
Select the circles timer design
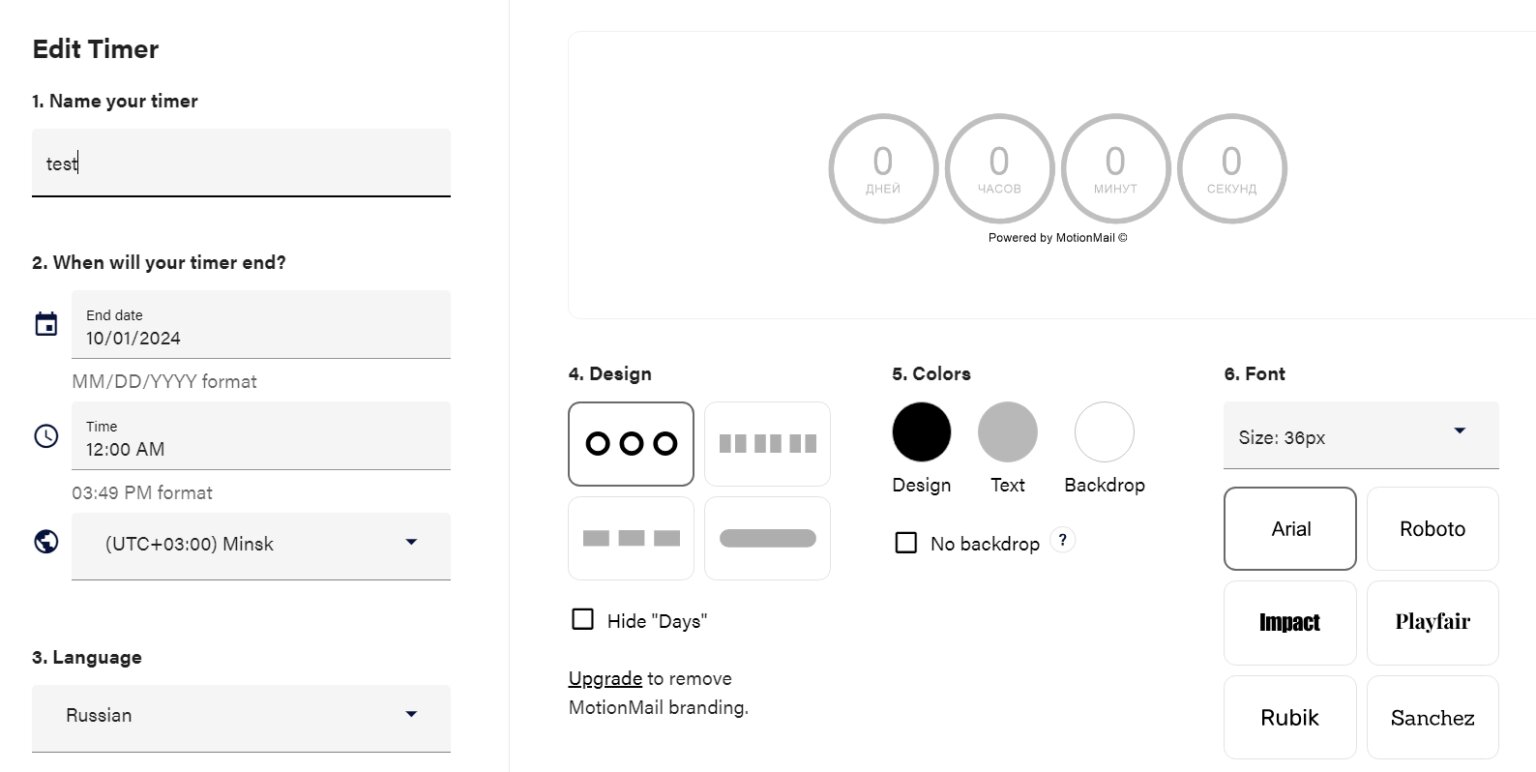pos(631,444)
